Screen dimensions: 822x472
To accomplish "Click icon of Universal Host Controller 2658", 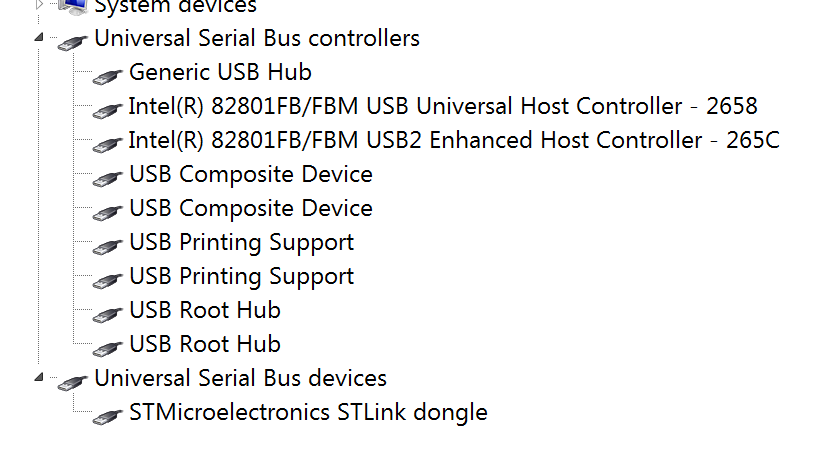I will coord(107,108).
